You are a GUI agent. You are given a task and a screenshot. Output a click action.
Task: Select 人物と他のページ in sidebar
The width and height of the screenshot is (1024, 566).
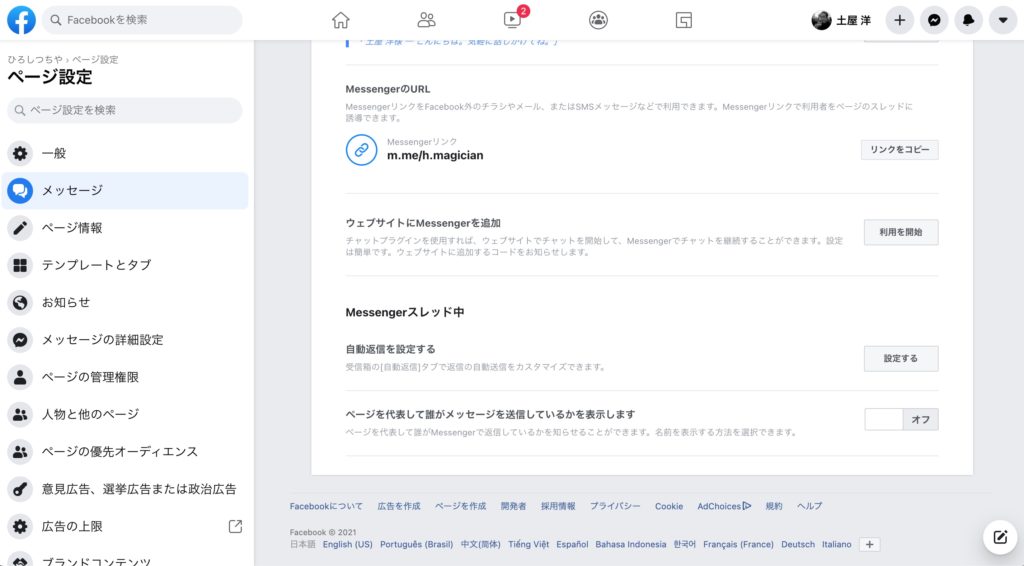pyautogui.click(x=125, y=414)
